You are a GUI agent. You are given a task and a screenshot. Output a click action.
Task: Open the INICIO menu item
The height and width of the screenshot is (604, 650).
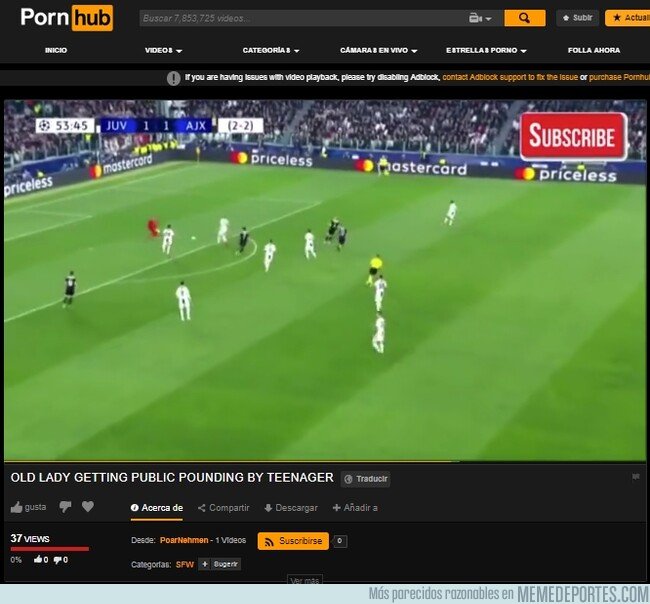[56, 50]
